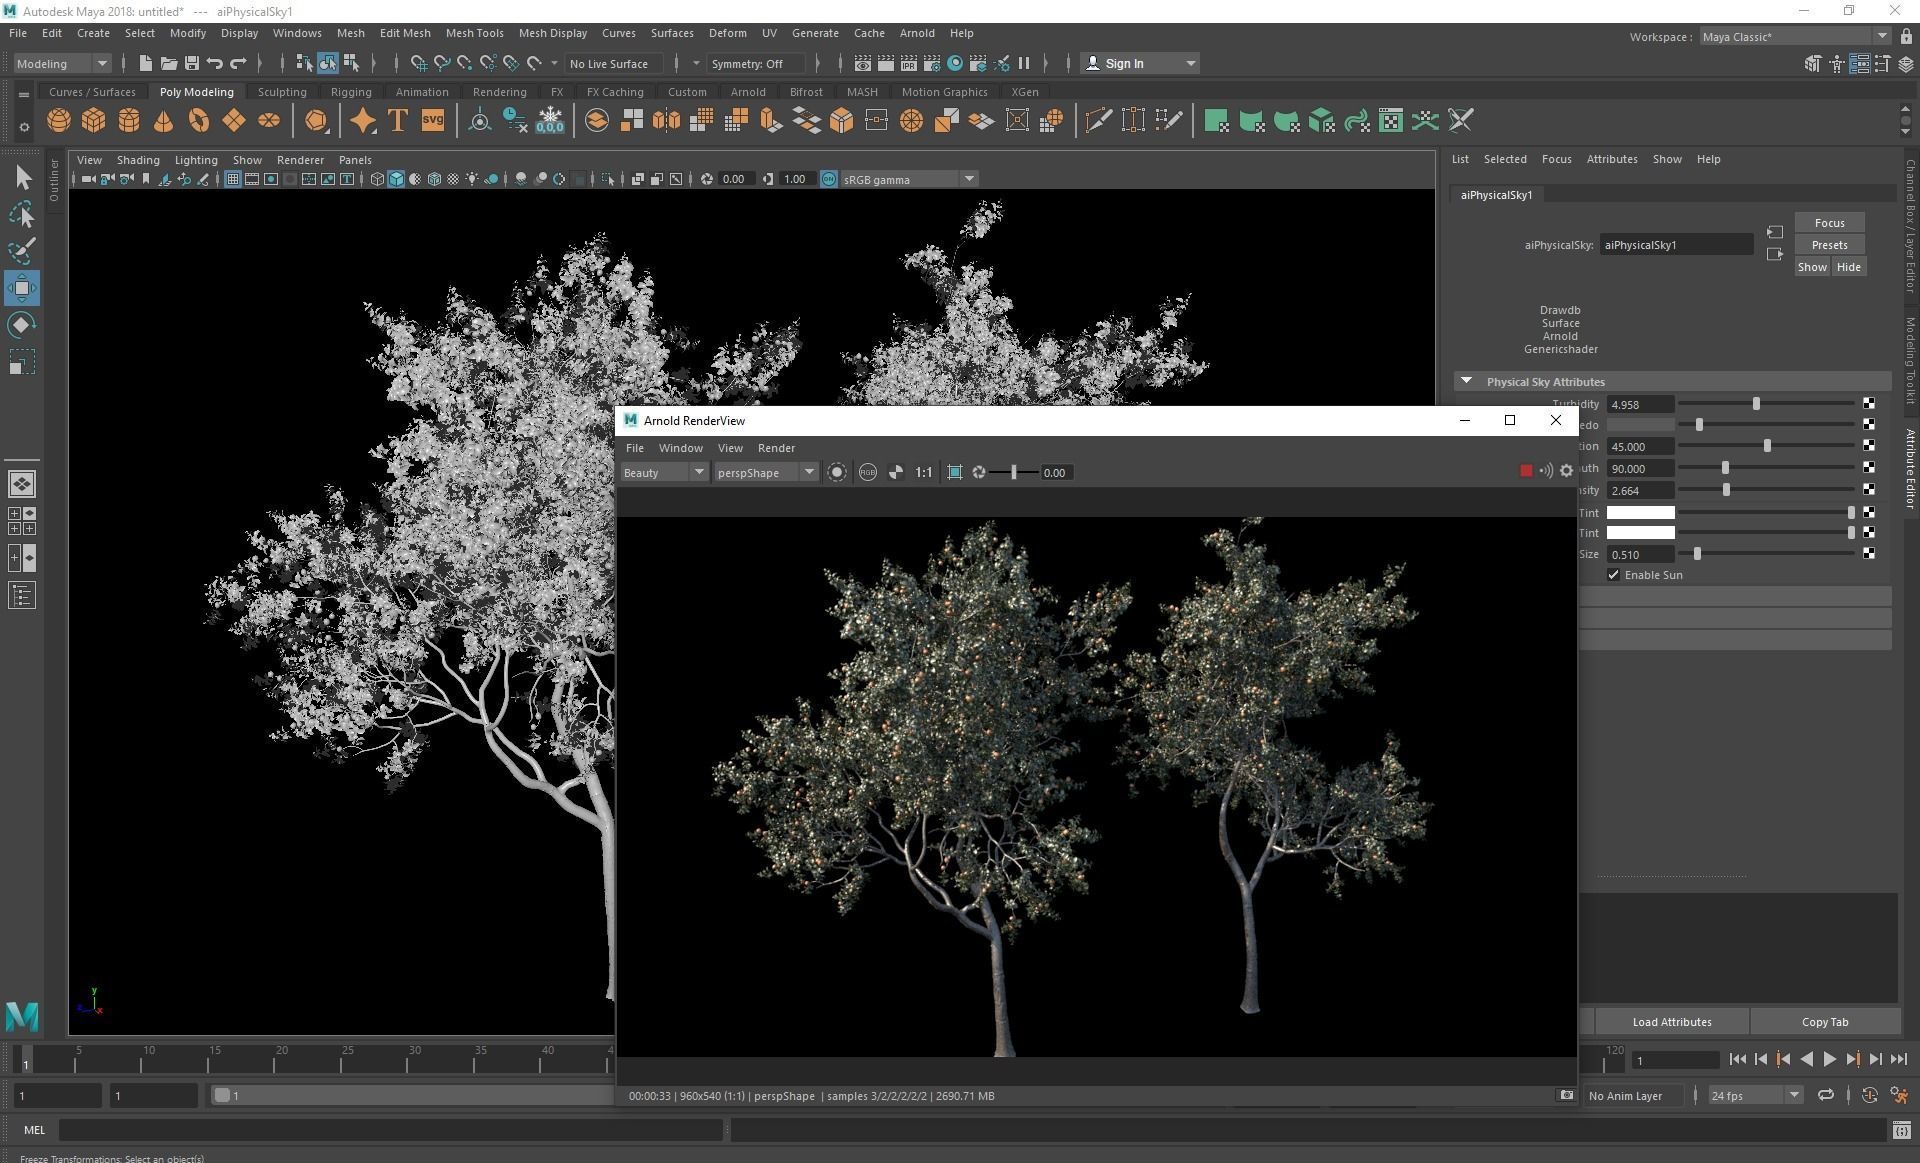The width and height of the screenshot is (1920, 1163).
Task: Open the Sign In dropdown
Action: pyautogui.click(x=1140, y=63)
